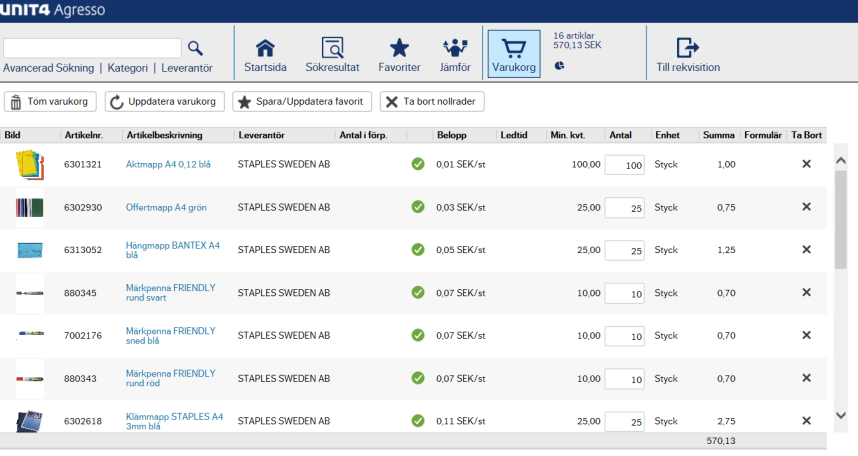The width and height of the screenshot is (858, 456).
Task: Open Hängmapp BANTEX A4 blå link
Action: [173, 250]
